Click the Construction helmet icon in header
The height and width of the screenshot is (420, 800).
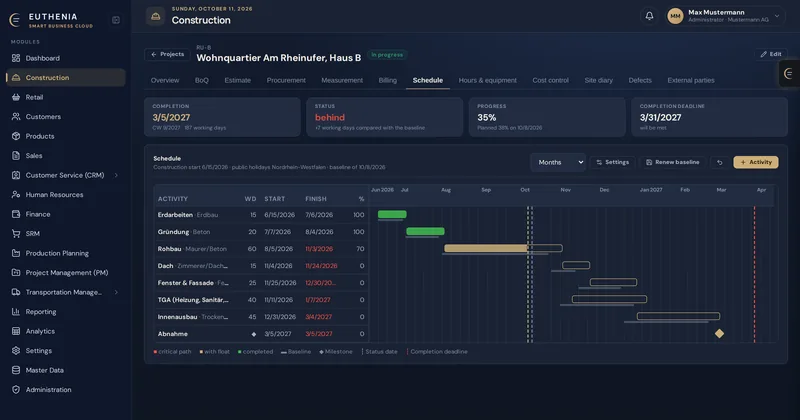coord(156,16)
